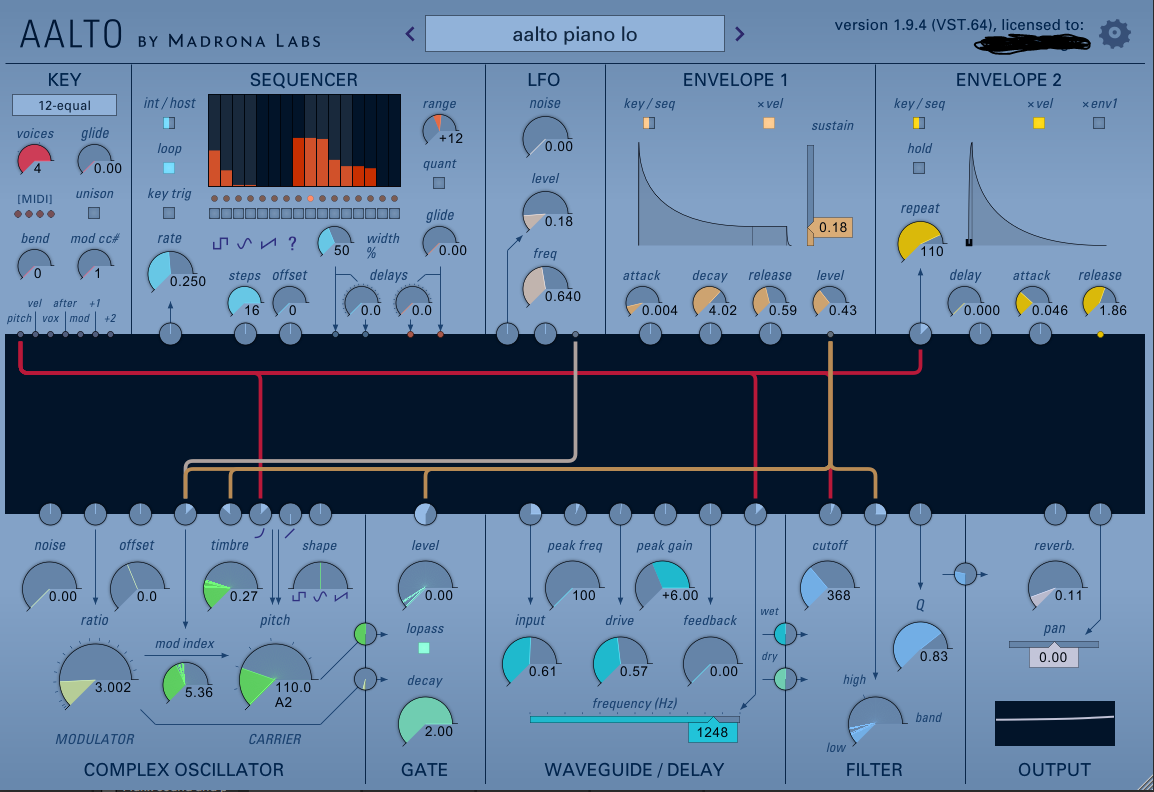Click the output pan value field
The width and height of the screenshot is (1154, 792).
click(x=1053, y=657)
